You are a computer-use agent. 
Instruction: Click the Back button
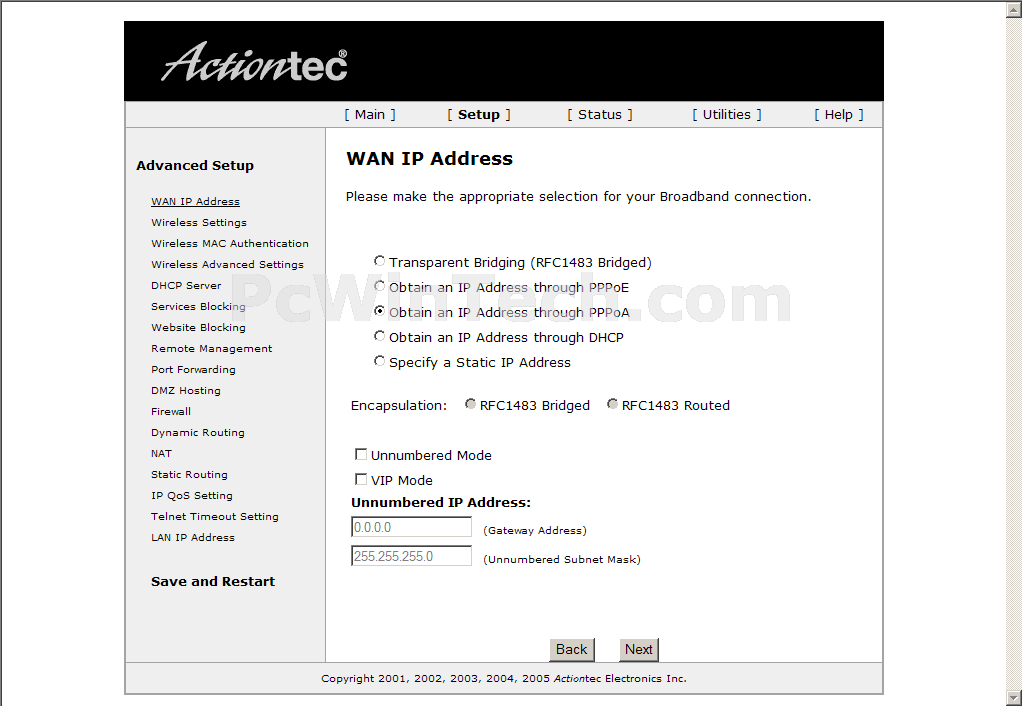tap(572, 649)
